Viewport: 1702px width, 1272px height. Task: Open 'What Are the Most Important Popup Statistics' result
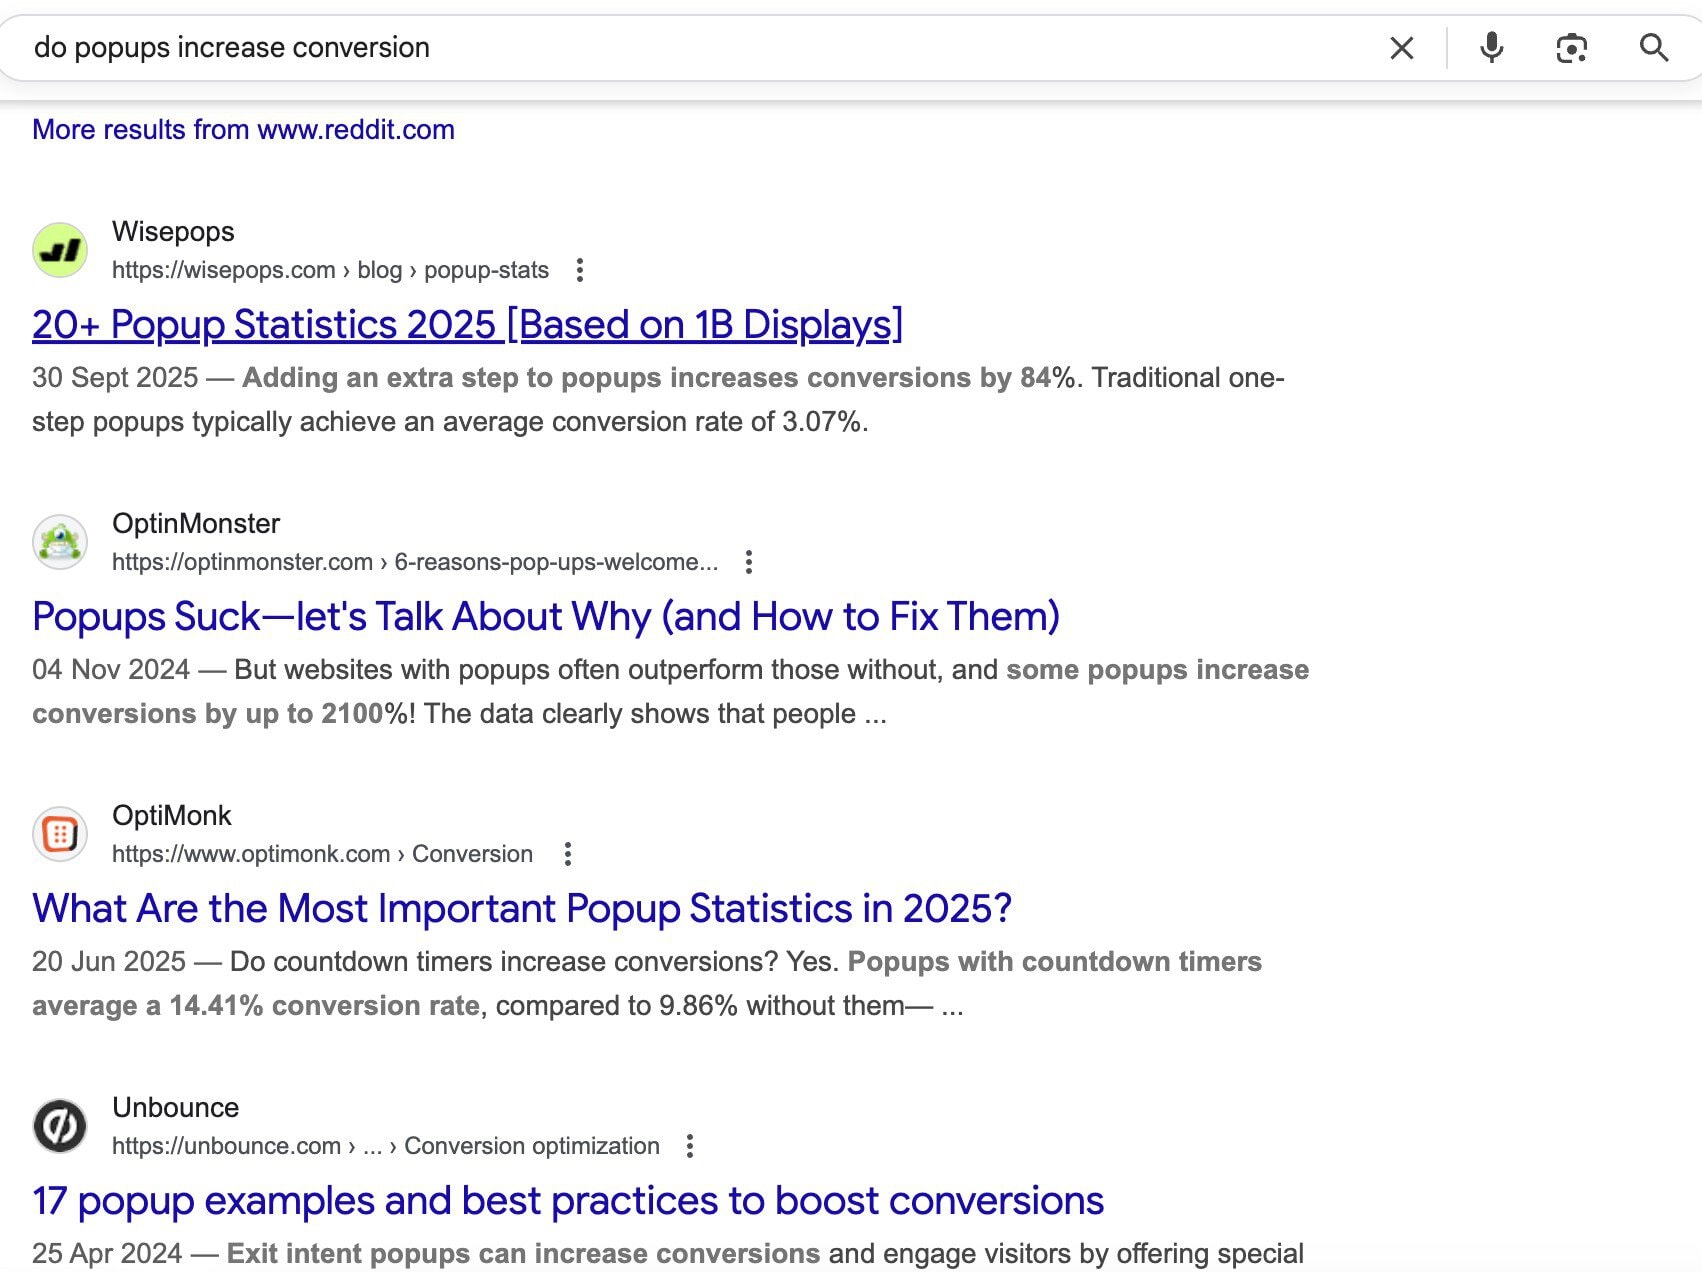(522, 909)
